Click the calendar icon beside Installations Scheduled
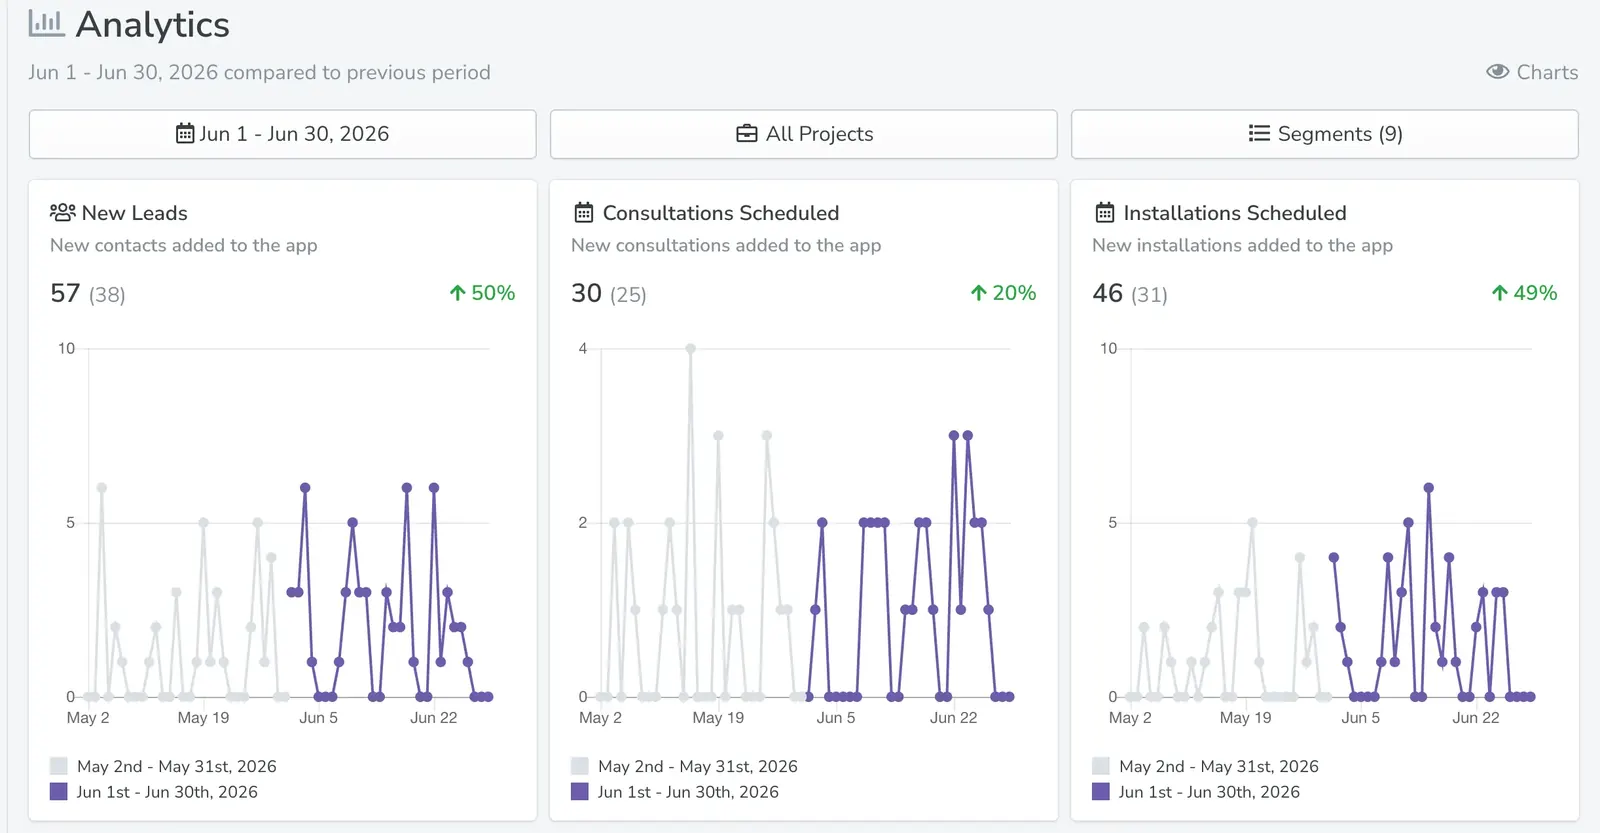Viewport: 1600px width, 833px height. pyautogui.click(x=1105, y=212)
